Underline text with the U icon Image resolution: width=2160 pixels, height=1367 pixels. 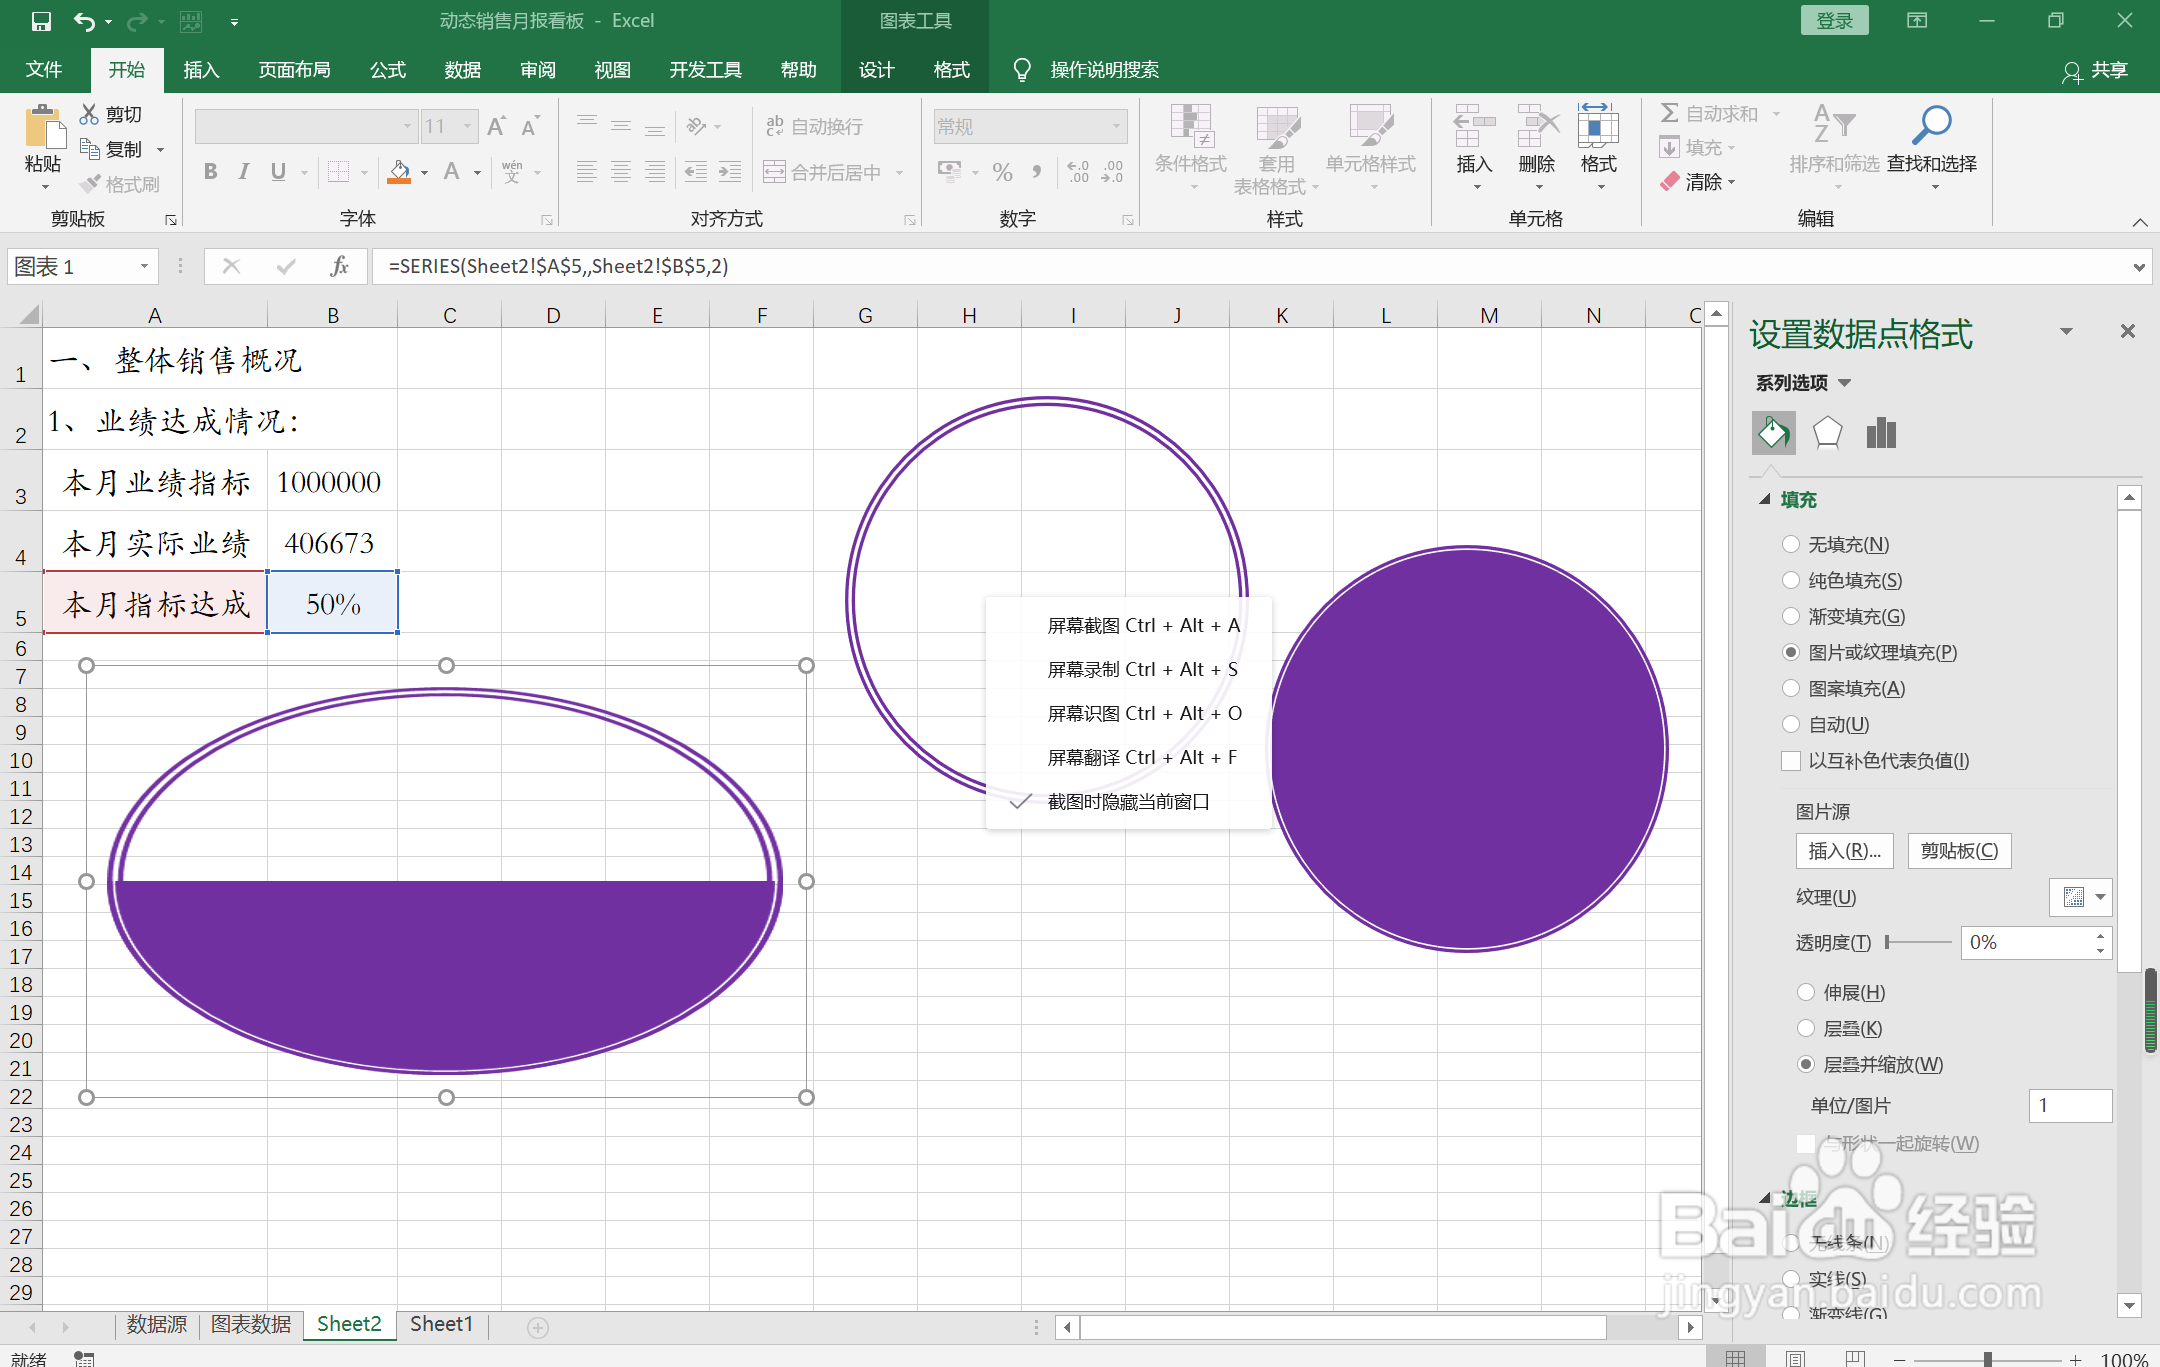pyautogui.click(x=278, y=172)
